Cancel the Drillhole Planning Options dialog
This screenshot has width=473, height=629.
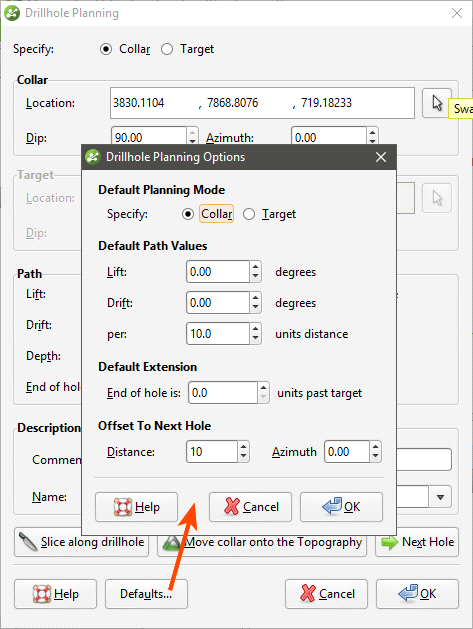(x=250, y=507)
